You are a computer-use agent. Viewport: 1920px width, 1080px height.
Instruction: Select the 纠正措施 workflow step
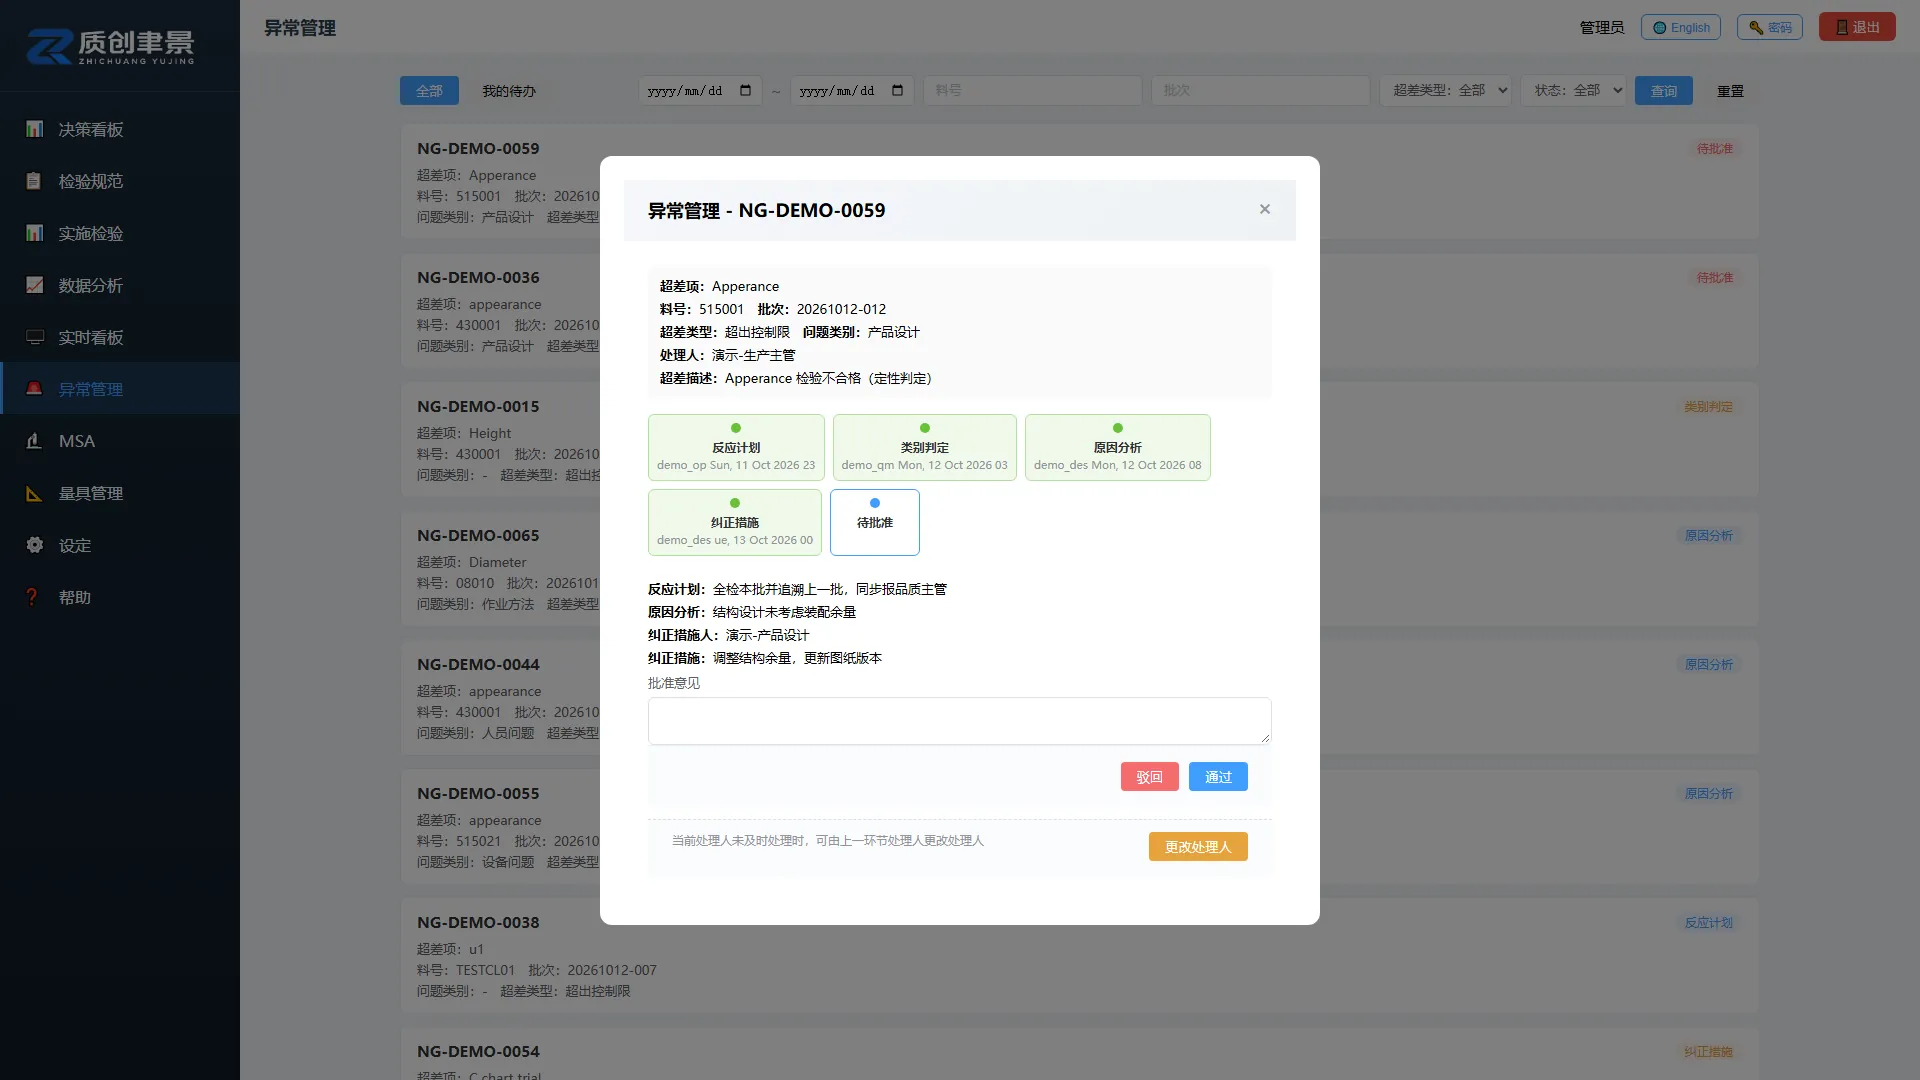[735, 522]
